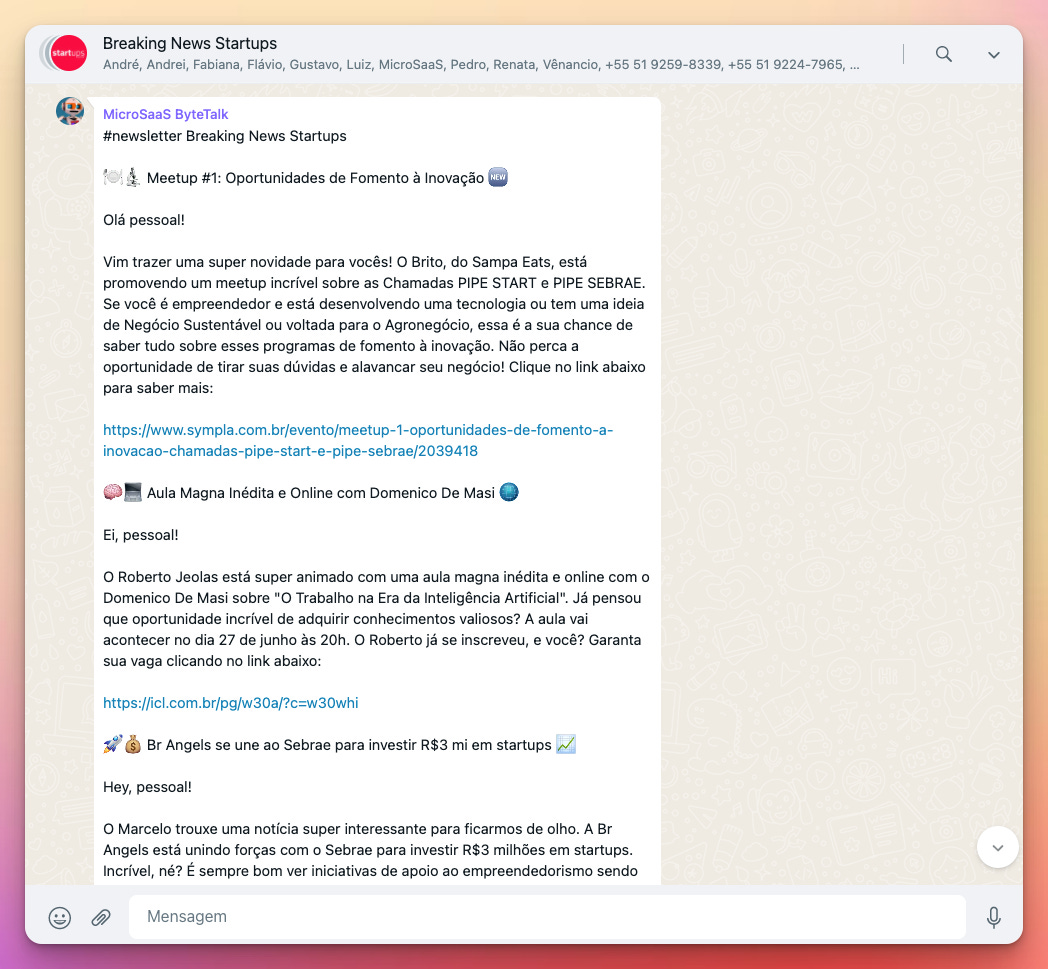Screen dimensions: 1048x969
Task: Jump to latest messages round arrow button
Action: [x=997, y=847]
